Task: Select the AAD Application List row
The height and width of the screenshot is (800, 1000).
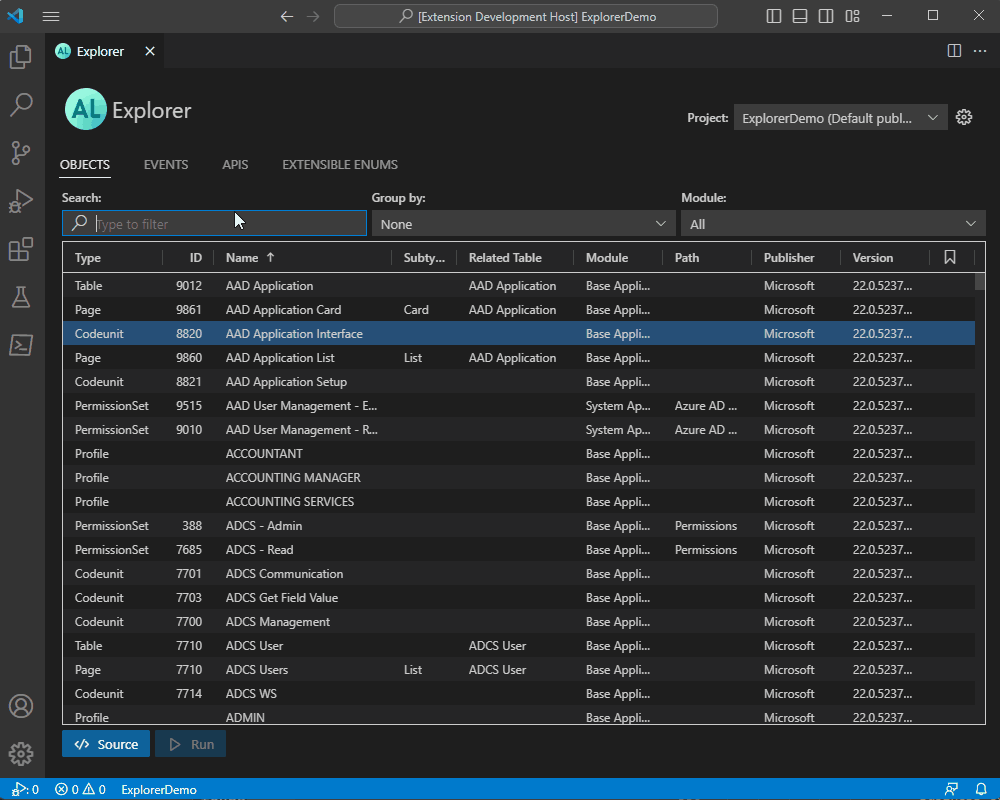Action: [518, 358]
